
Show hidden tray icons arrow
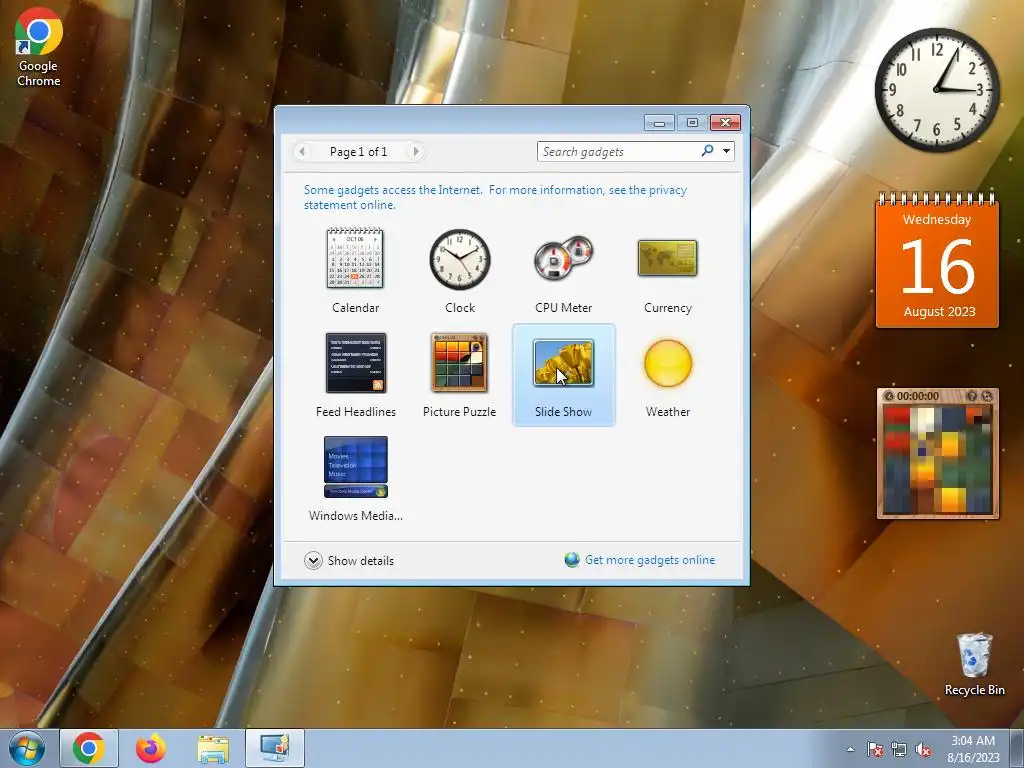(x=850, y=749)
